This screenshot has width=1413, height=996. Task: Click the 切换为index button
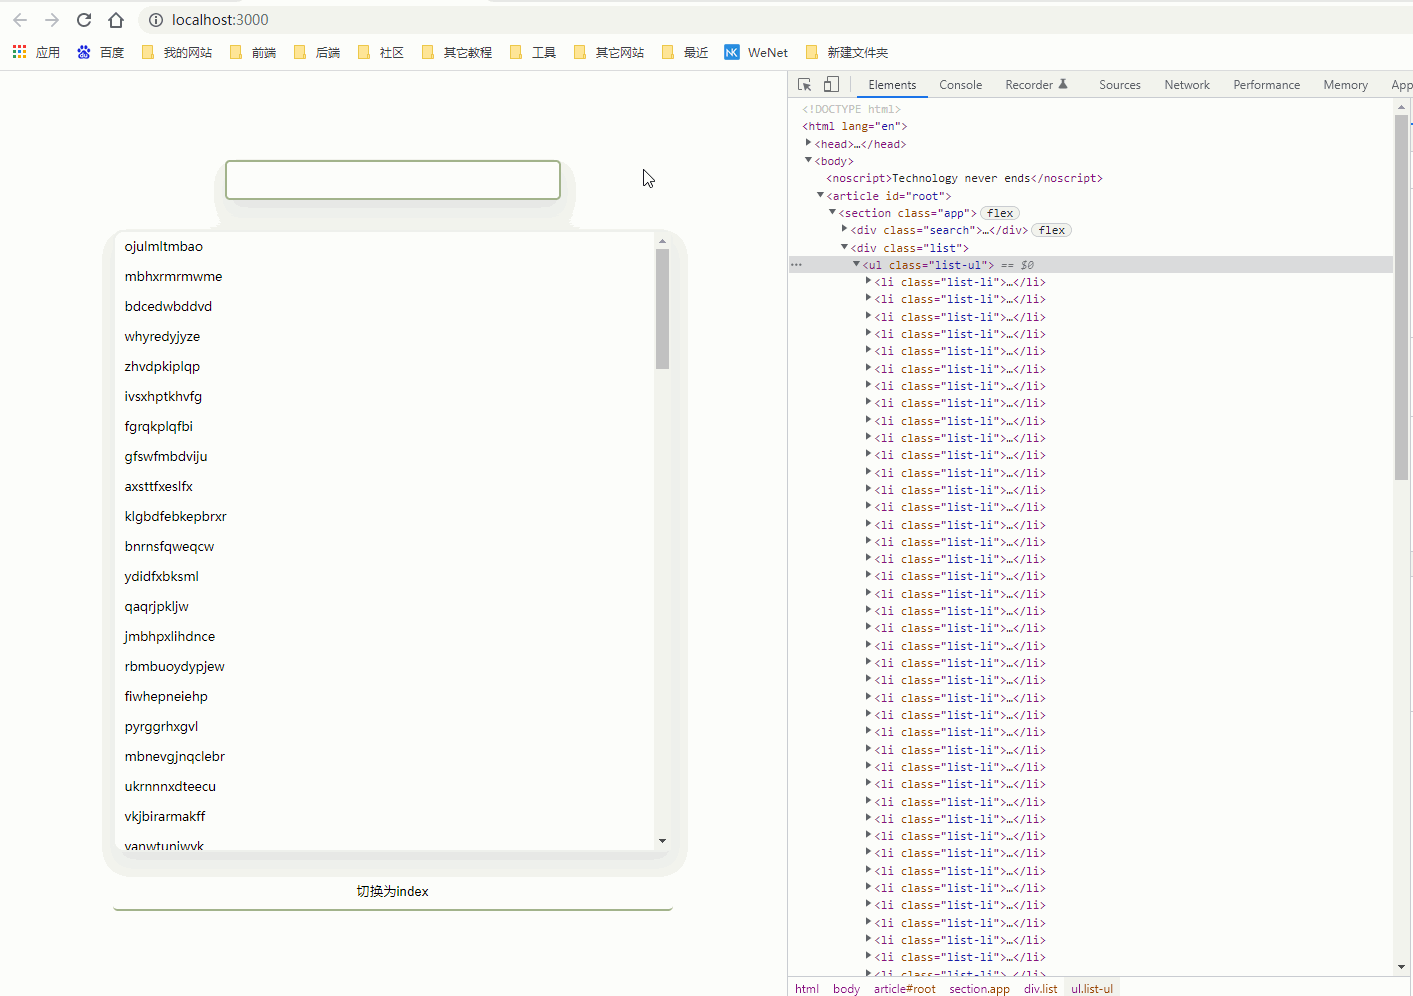pos(393,892)
